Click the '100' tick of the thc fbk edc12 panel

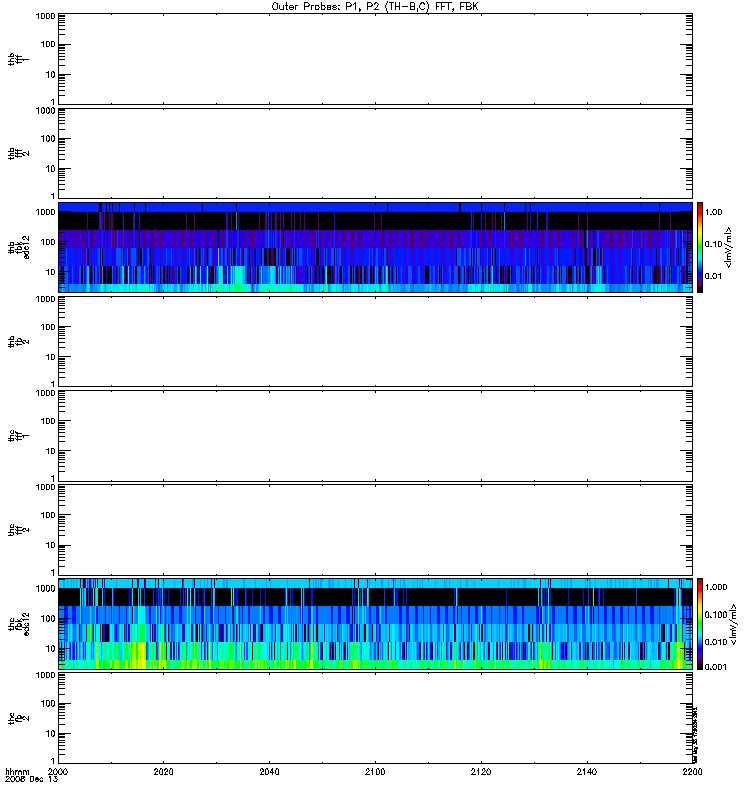(48, 618)
